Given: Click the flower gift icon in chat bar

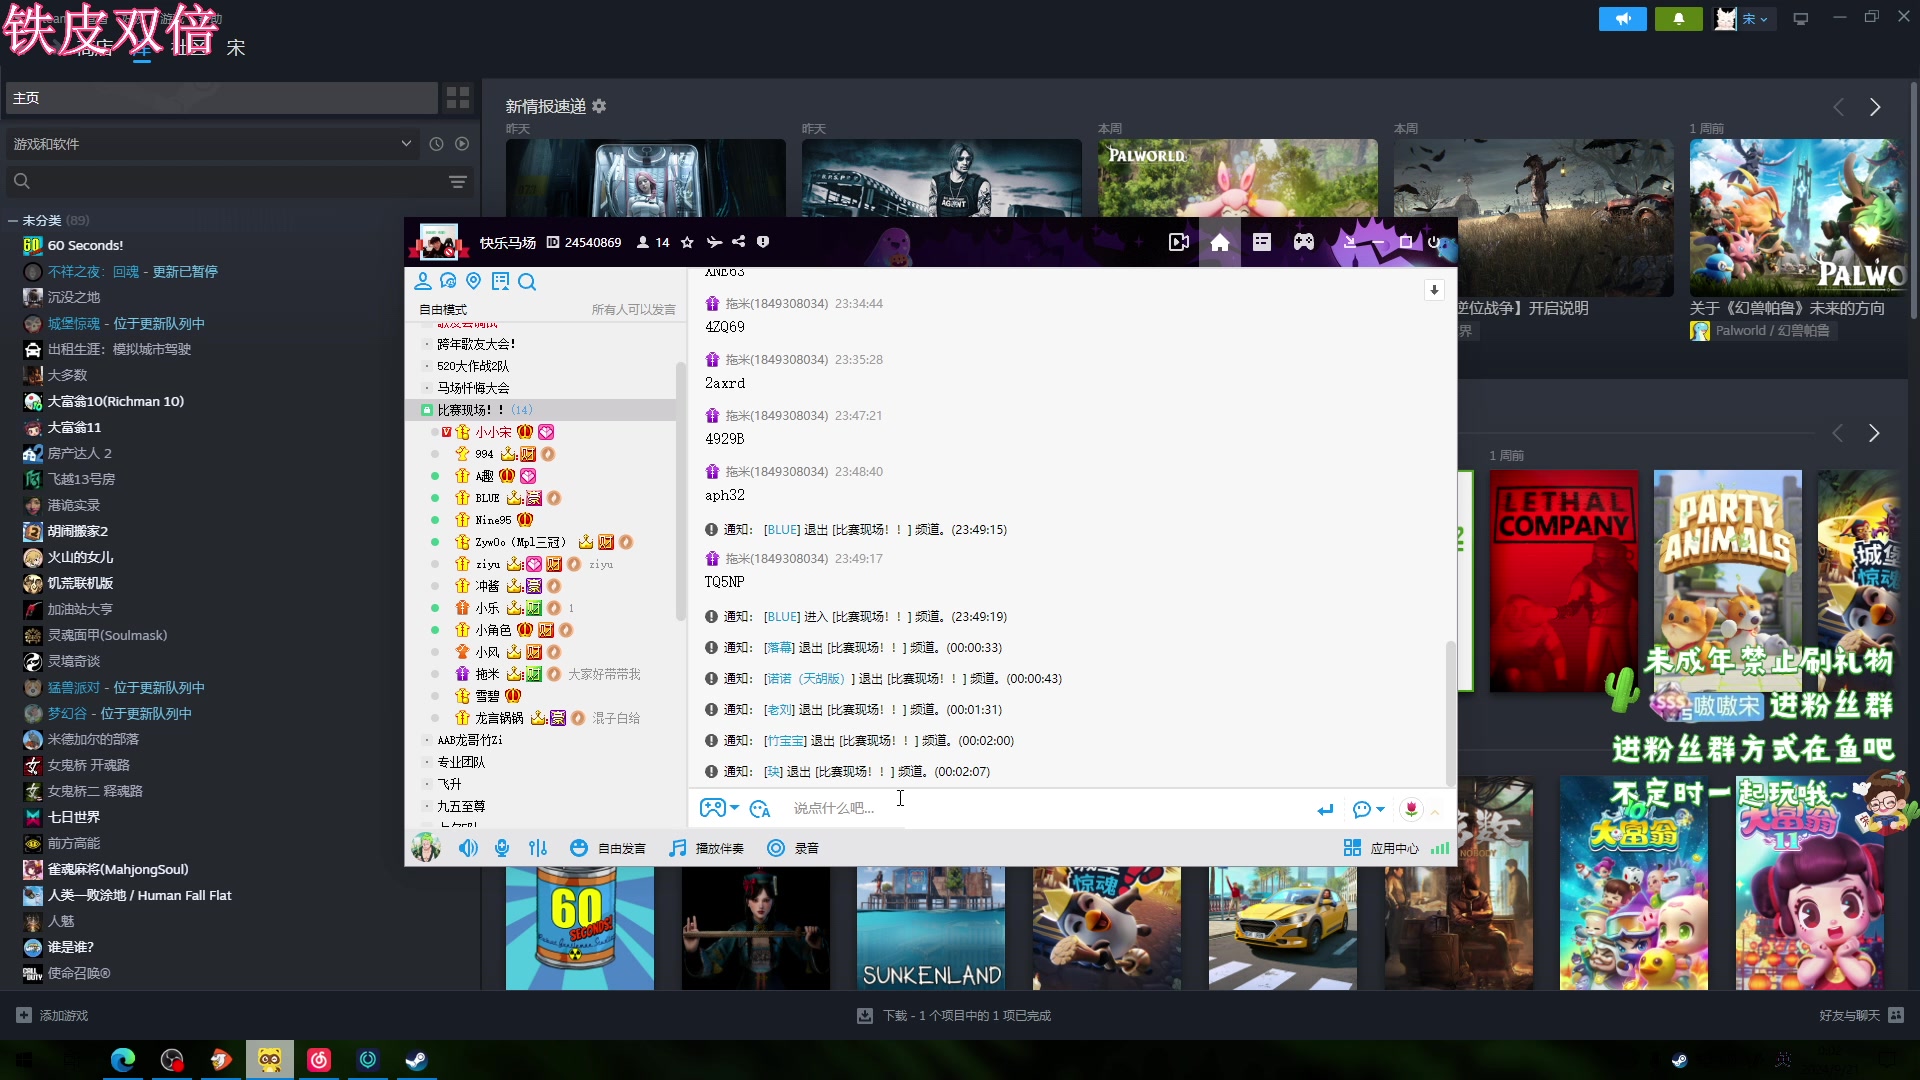Looking at the screenshot, I should pos(1411,809).
